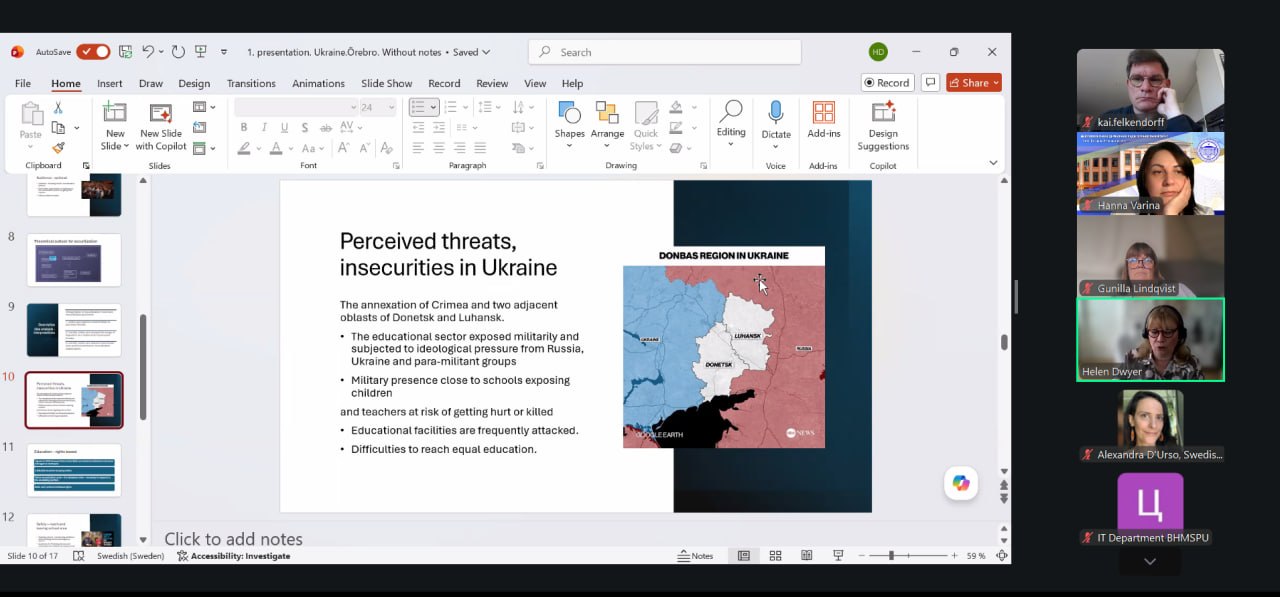
Task: Click the Cut scissors icon
Action: 58,108
